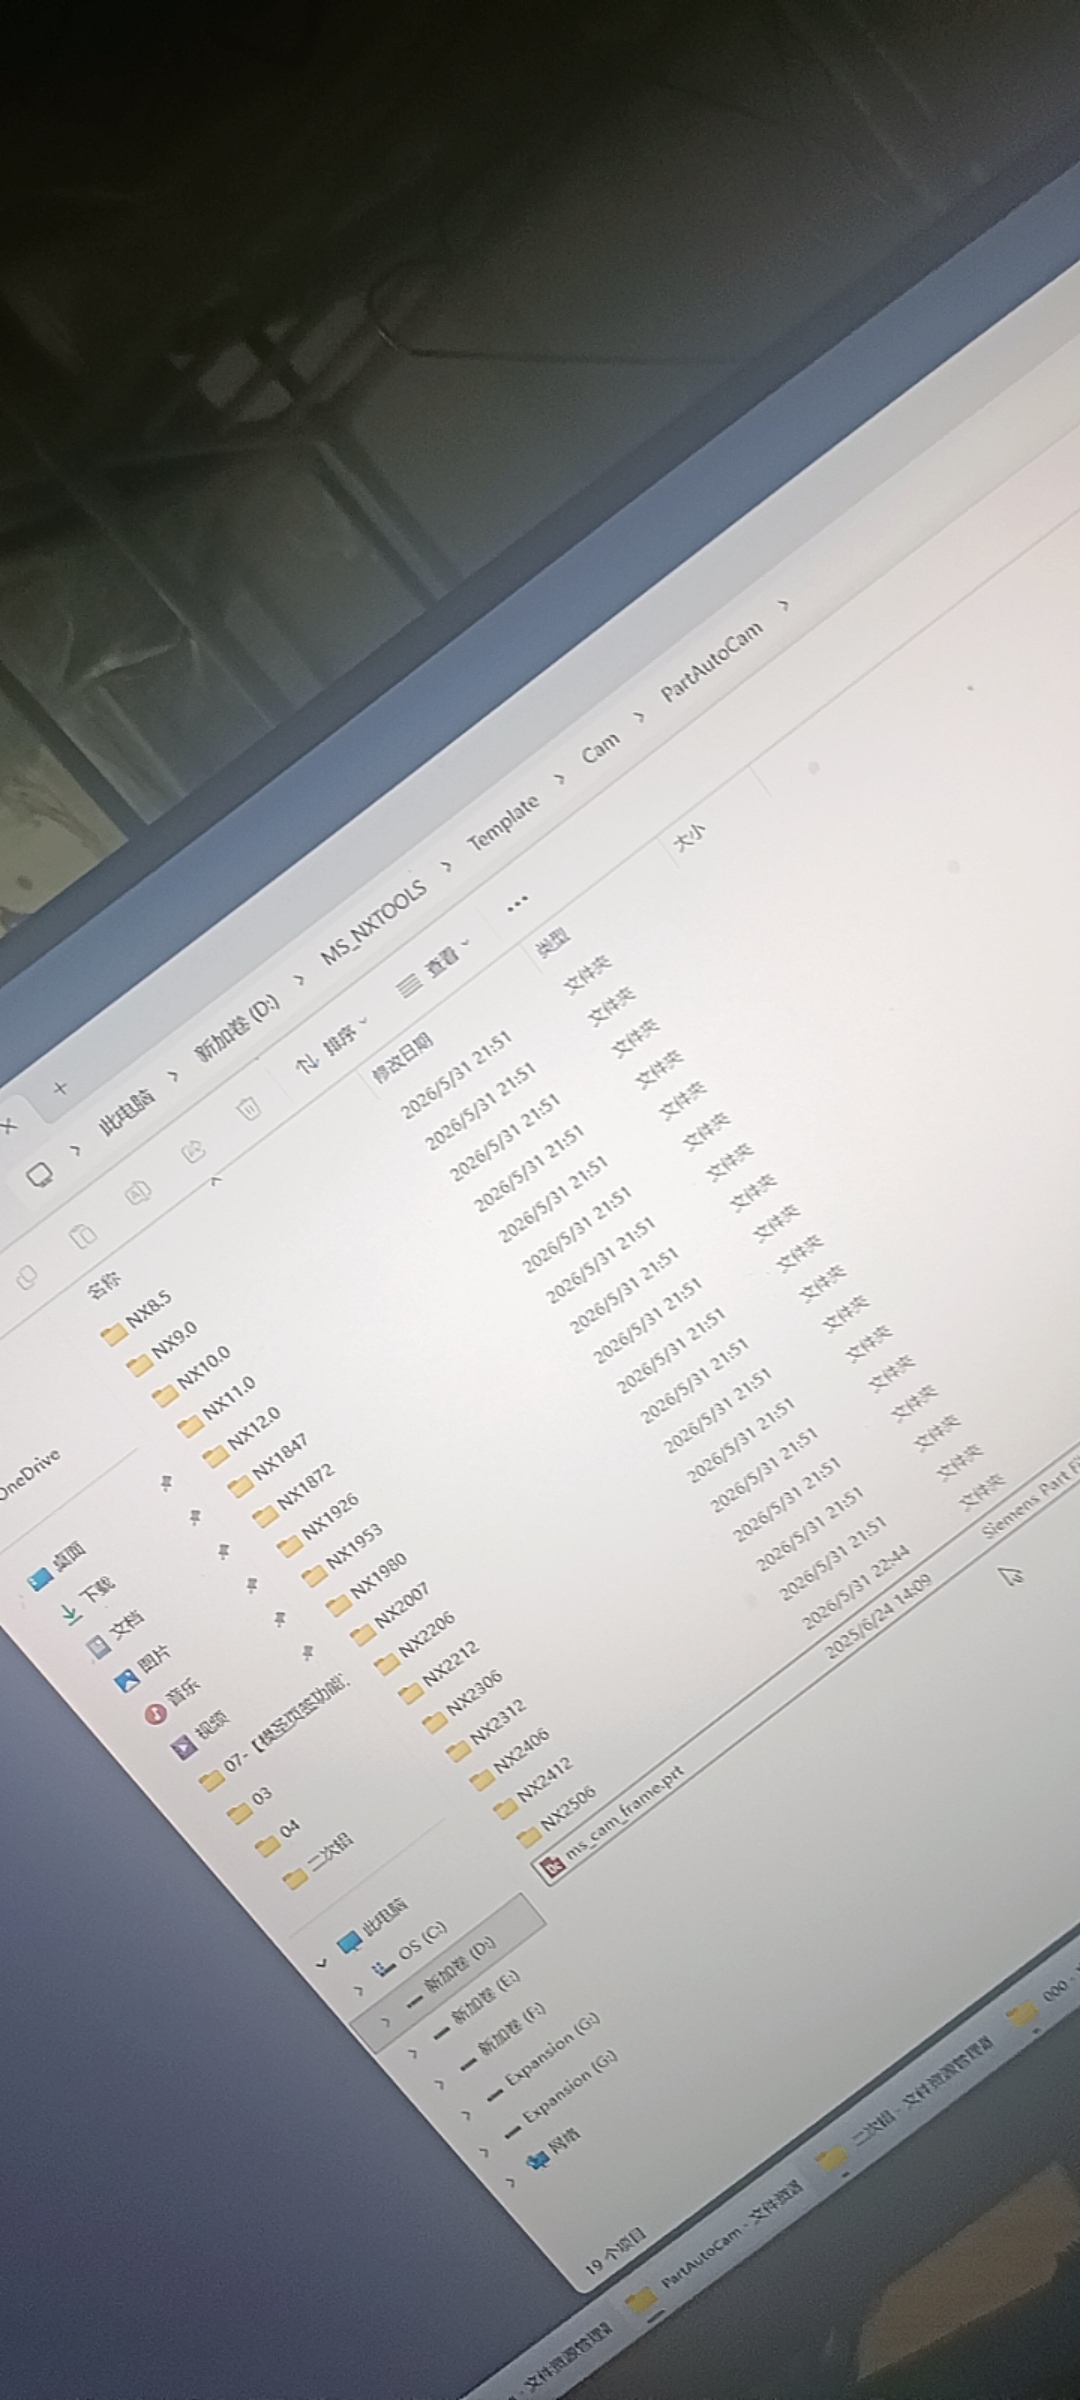Sort by the 类型 column header
Viewport: 1080px width, 2400px height.
pos(553,942)
